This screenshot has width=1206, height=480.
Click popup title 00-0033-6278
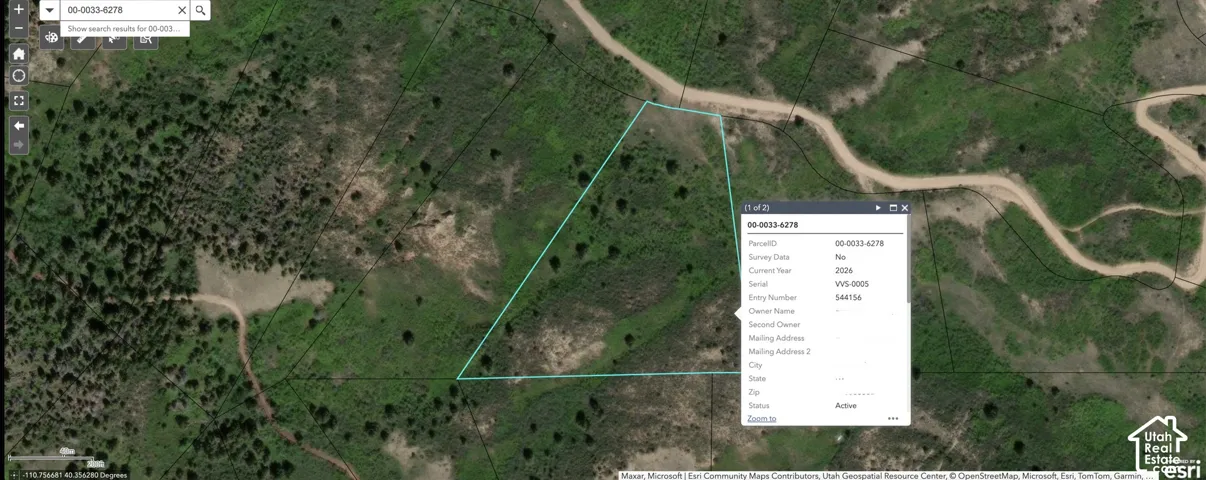(773, 225)
